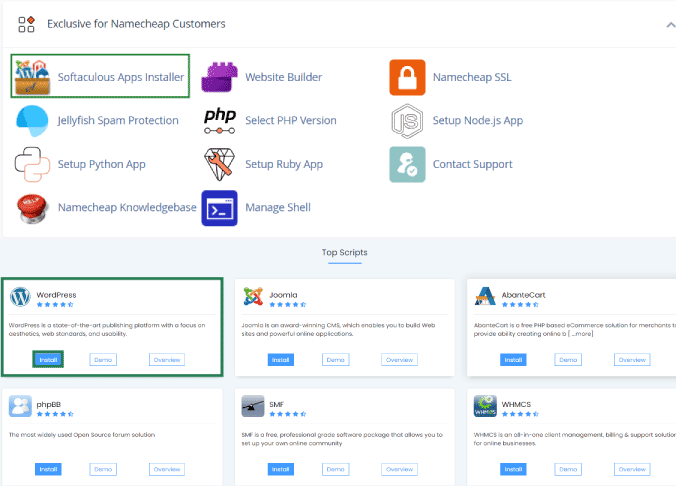View the WordPress Demo
Image resolution: width=676 pixels, height=486 pixels.
coord(103,360)
